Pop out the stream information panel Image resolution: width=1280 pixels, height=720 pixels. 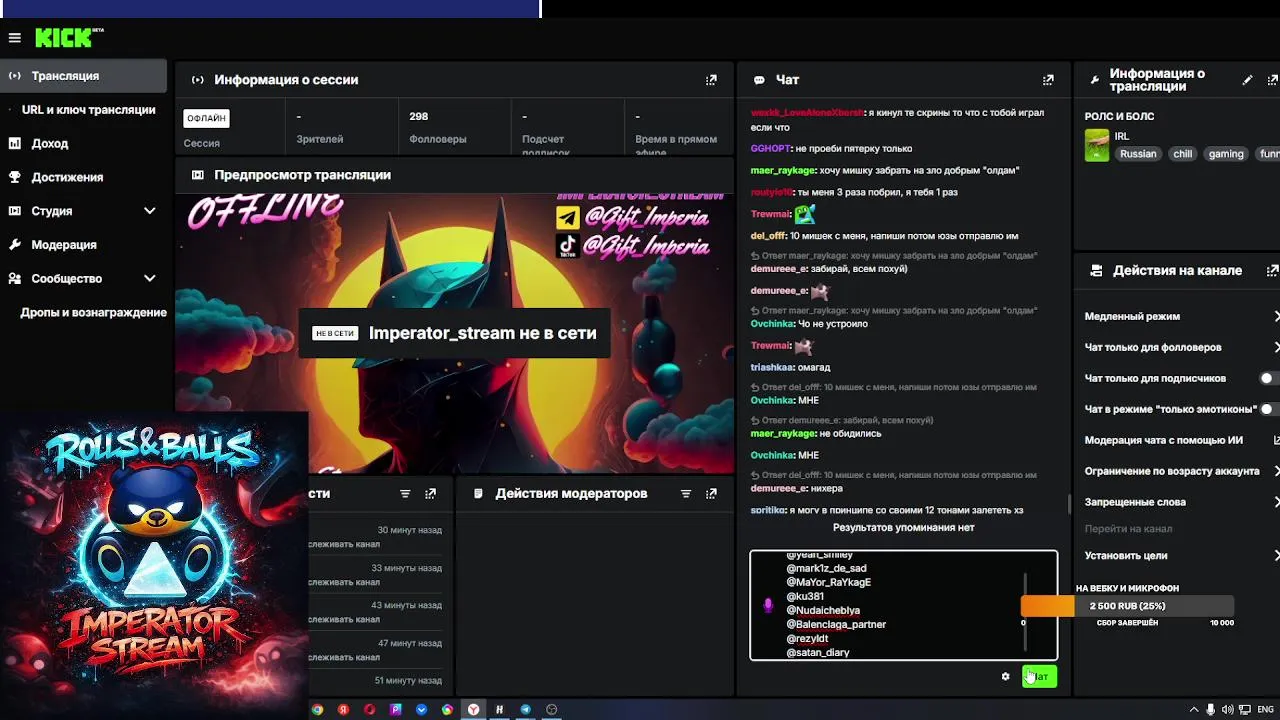(x=1273, y=80)
